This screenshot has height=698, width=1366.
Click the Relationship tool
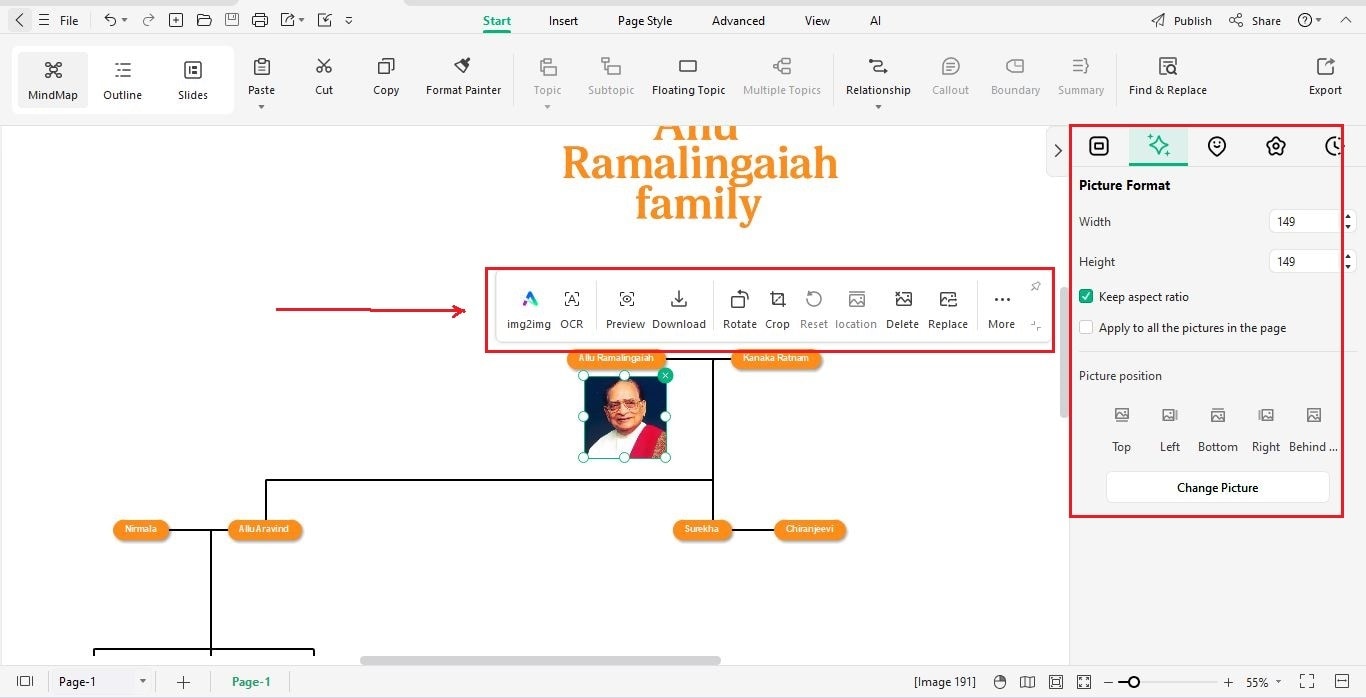click(x=878, y=76)
